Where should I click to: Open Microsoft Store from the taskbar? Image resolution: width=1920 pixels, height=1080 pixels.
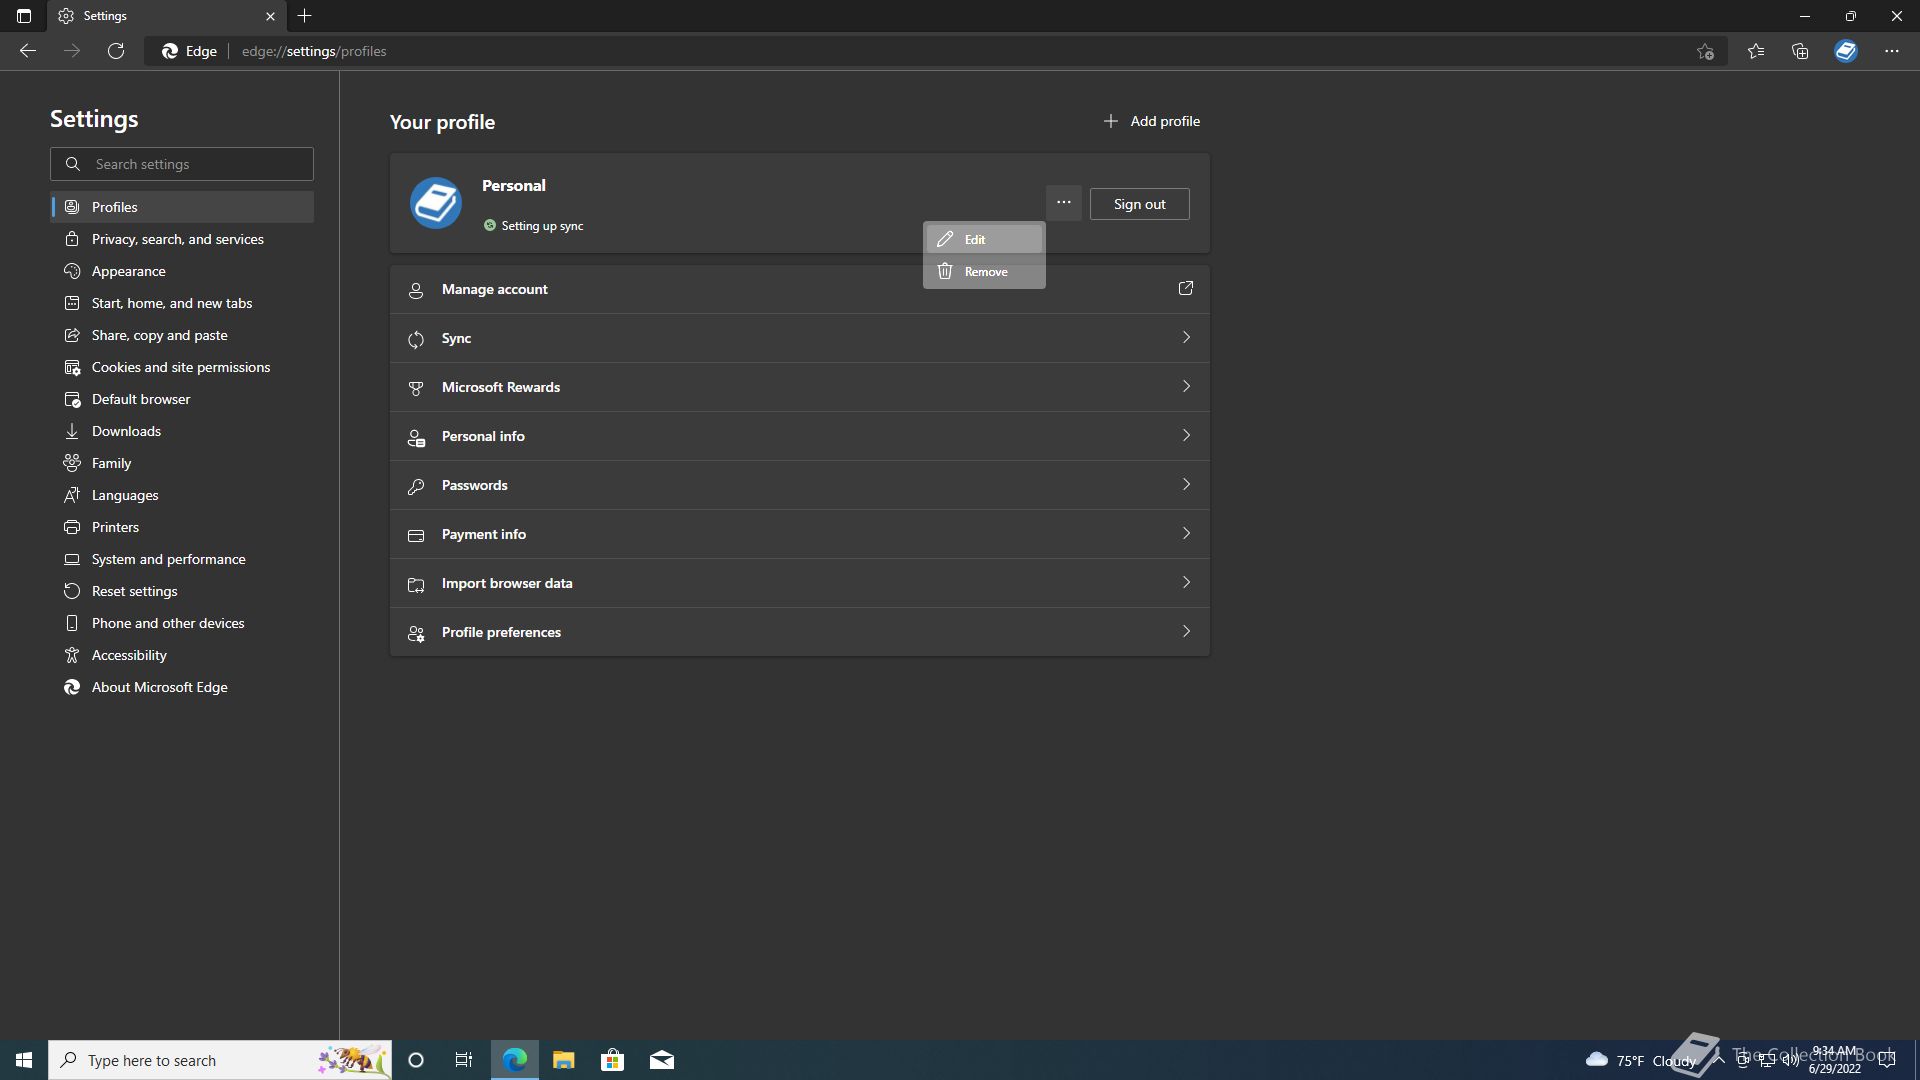tap(613, 1060)
